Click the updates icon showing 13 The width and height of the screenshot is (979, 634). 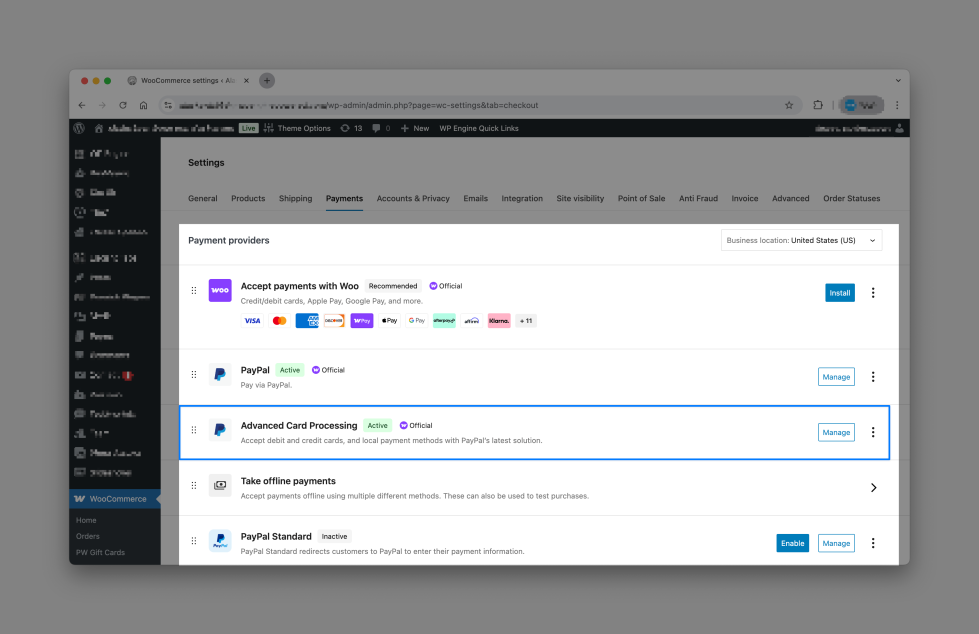pos(351,128)
